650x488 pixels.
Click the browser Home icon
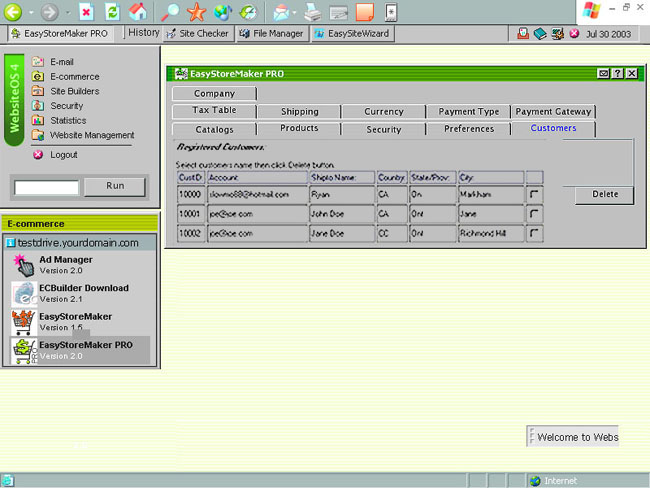(x=138, y=12)
